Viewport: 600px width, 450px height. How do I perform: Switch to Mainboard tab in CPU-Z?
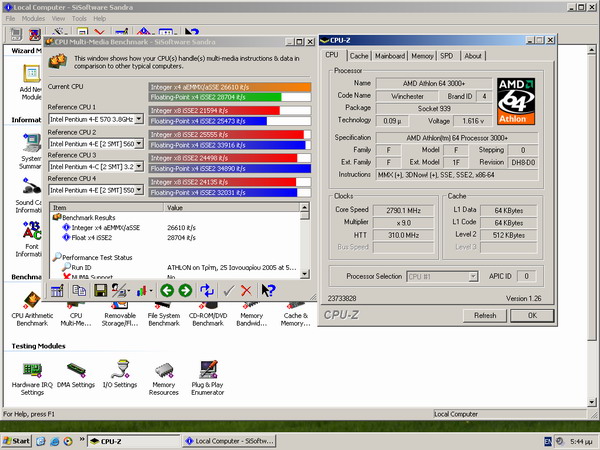click(390, 56)
